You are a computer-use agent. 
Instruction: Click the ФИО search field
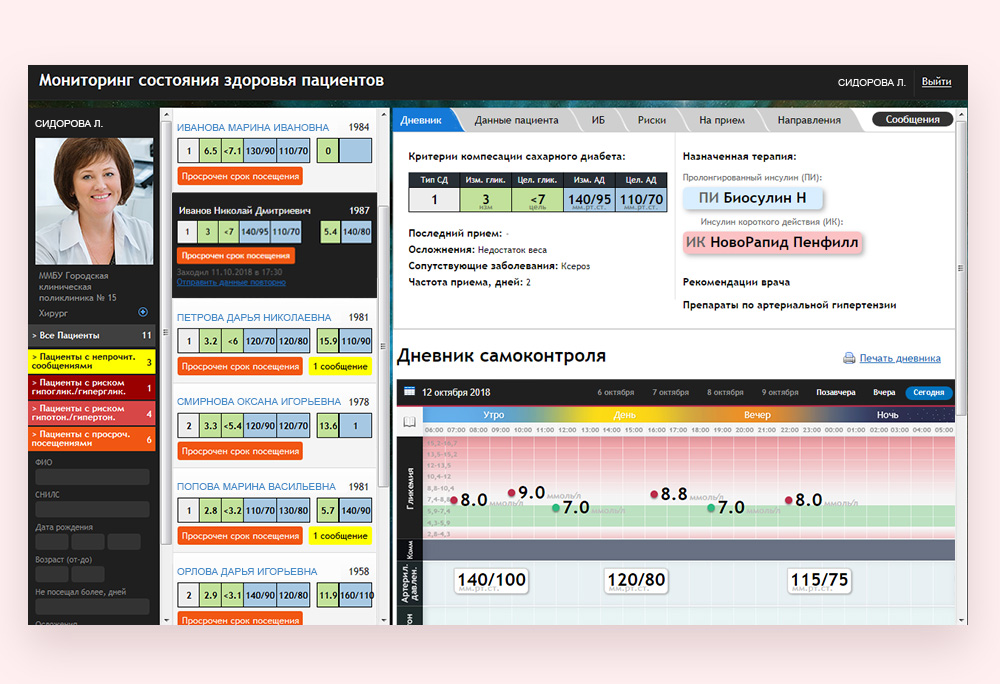(92, 477)
